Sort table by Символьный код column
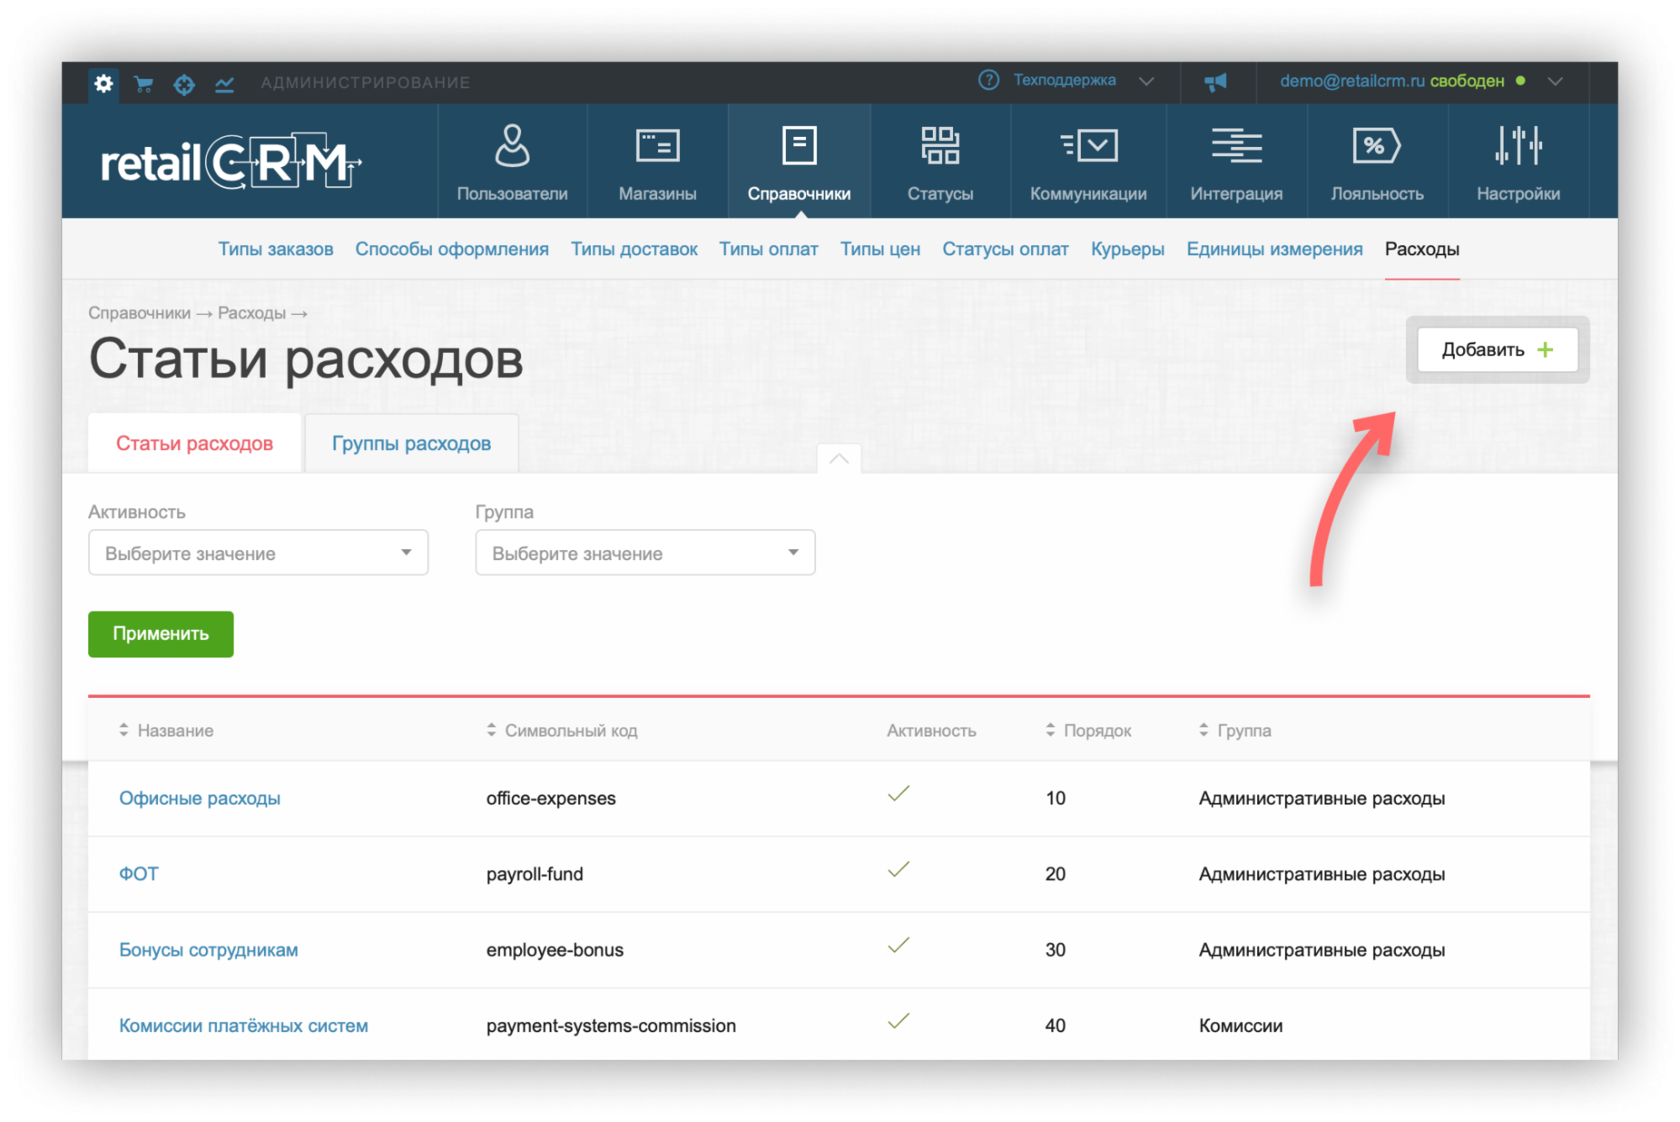 562,731
